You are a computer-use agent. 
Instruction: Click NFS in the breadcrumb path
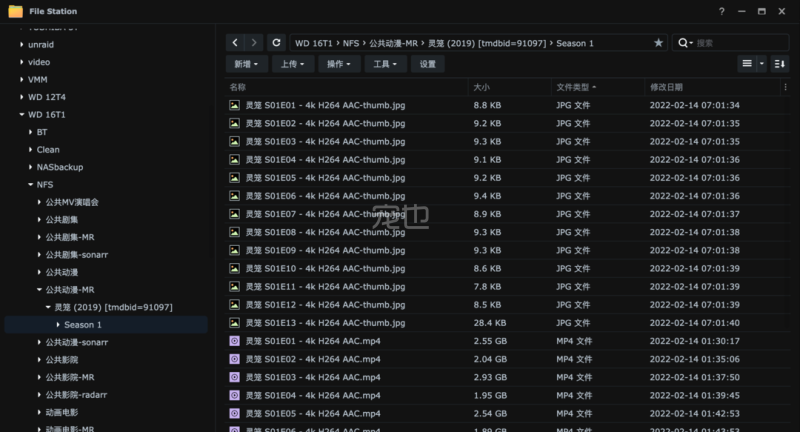click(351, 43)
